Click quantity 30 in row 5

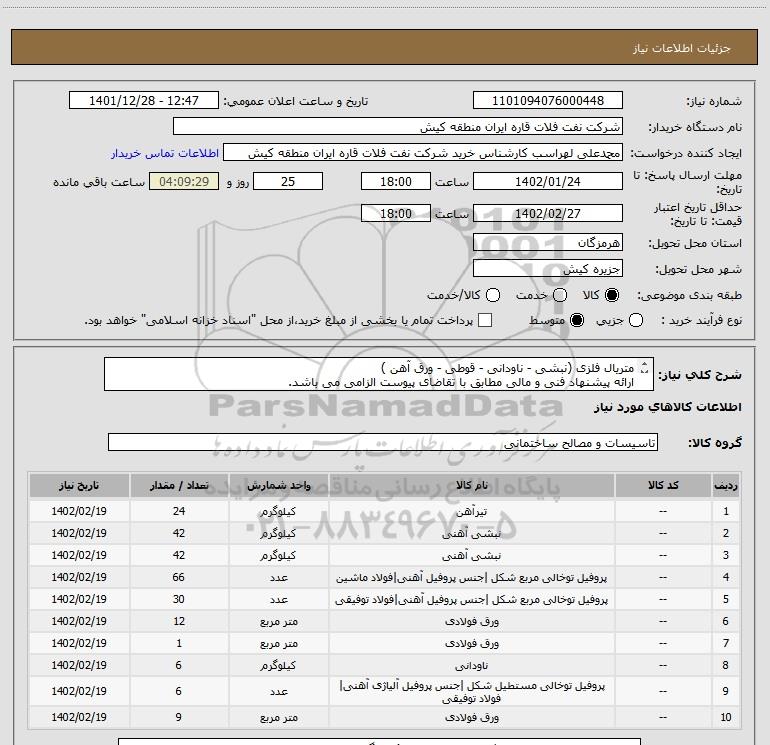[179, 600]
